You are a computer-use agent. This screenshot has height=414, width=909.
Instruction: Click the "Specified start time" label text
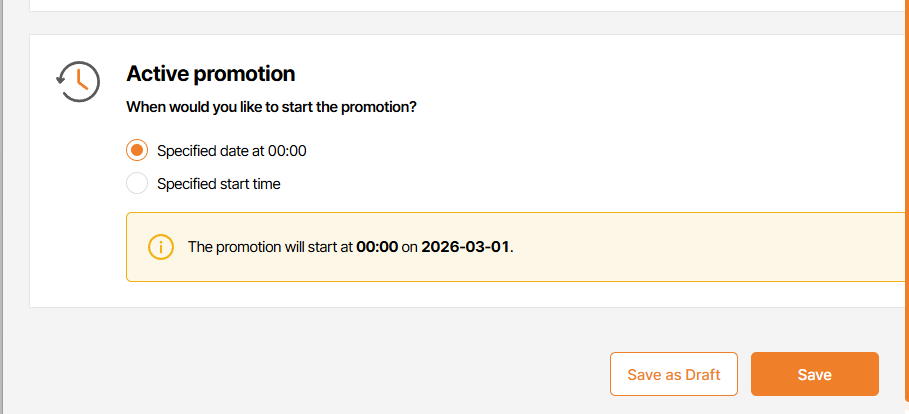tap(218, 183)
